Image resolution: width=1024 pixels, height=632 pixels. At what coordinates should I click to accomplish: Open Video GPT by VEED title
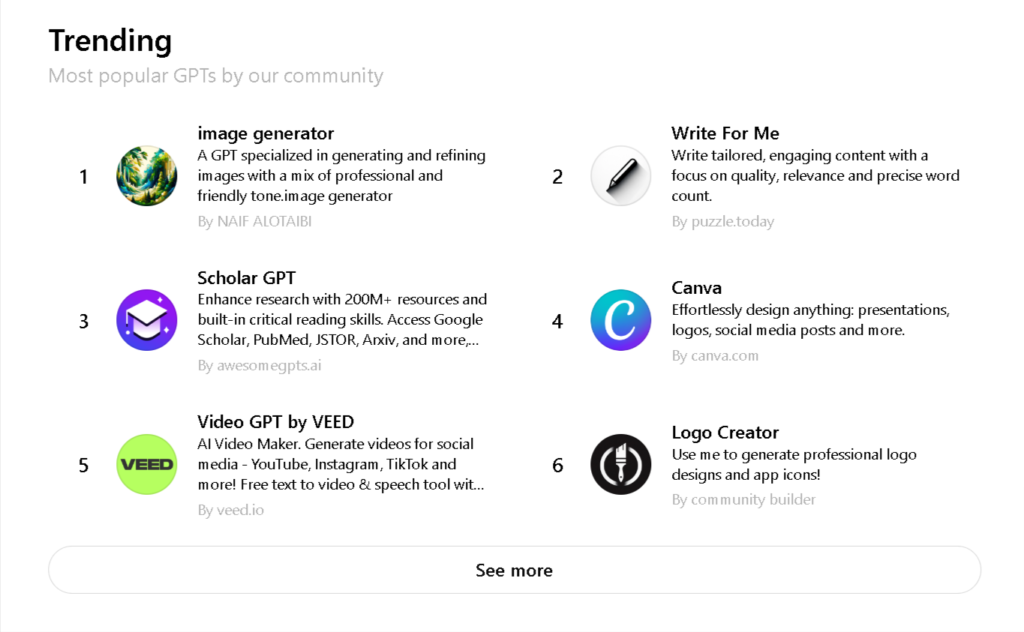(x=276, y=422)
